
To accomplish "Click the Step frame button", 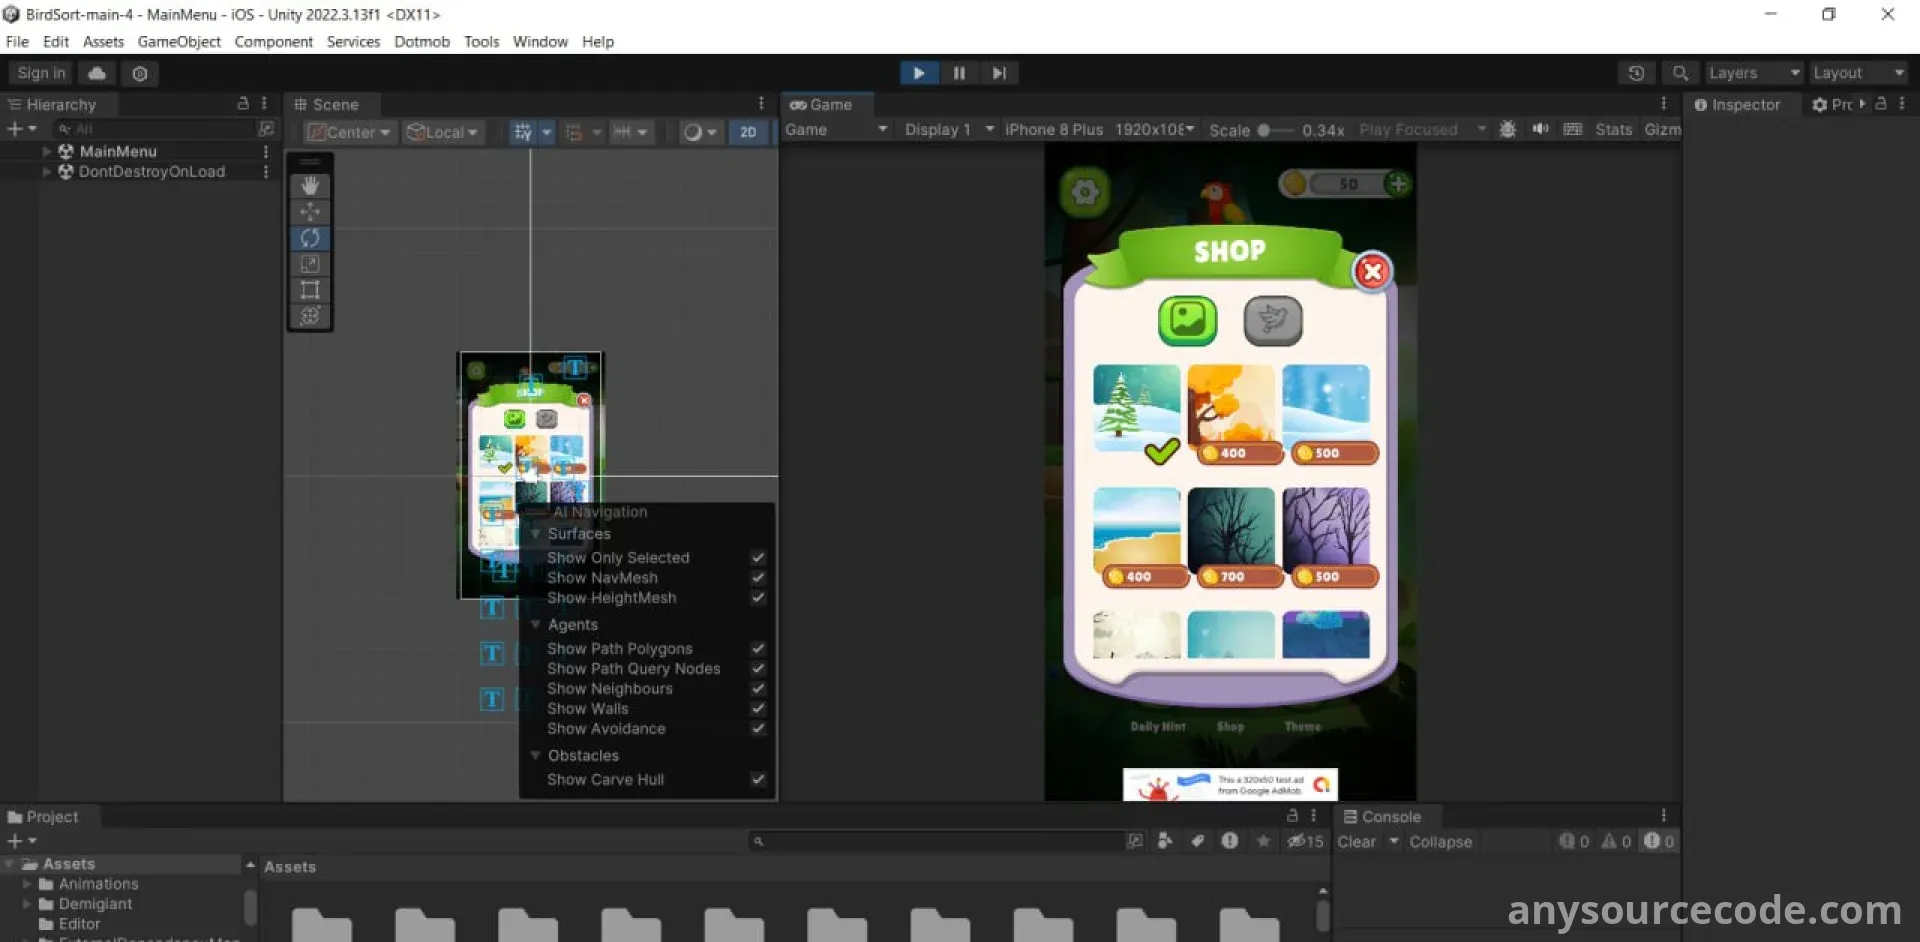I will click(x=999, y=73).
